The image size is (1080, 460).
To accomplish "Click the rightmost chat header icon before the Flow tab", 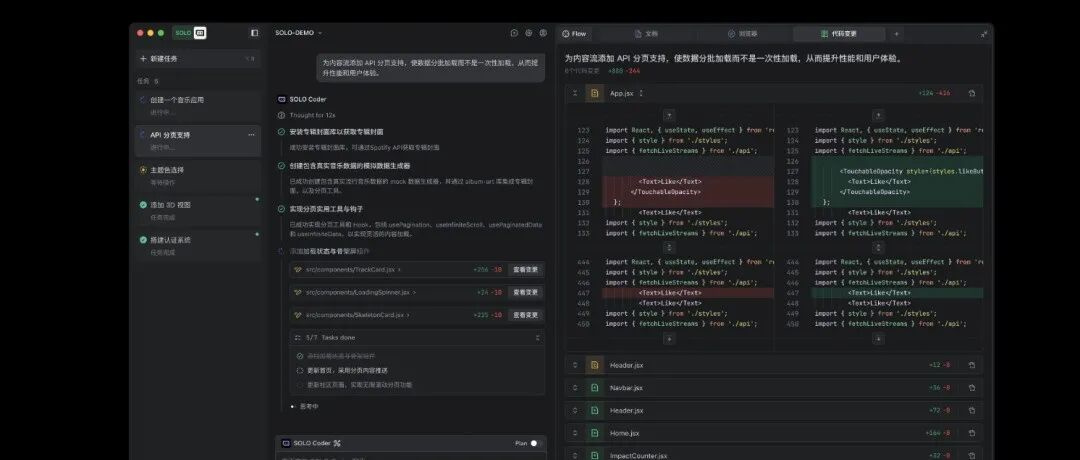I will click(543, 32).
